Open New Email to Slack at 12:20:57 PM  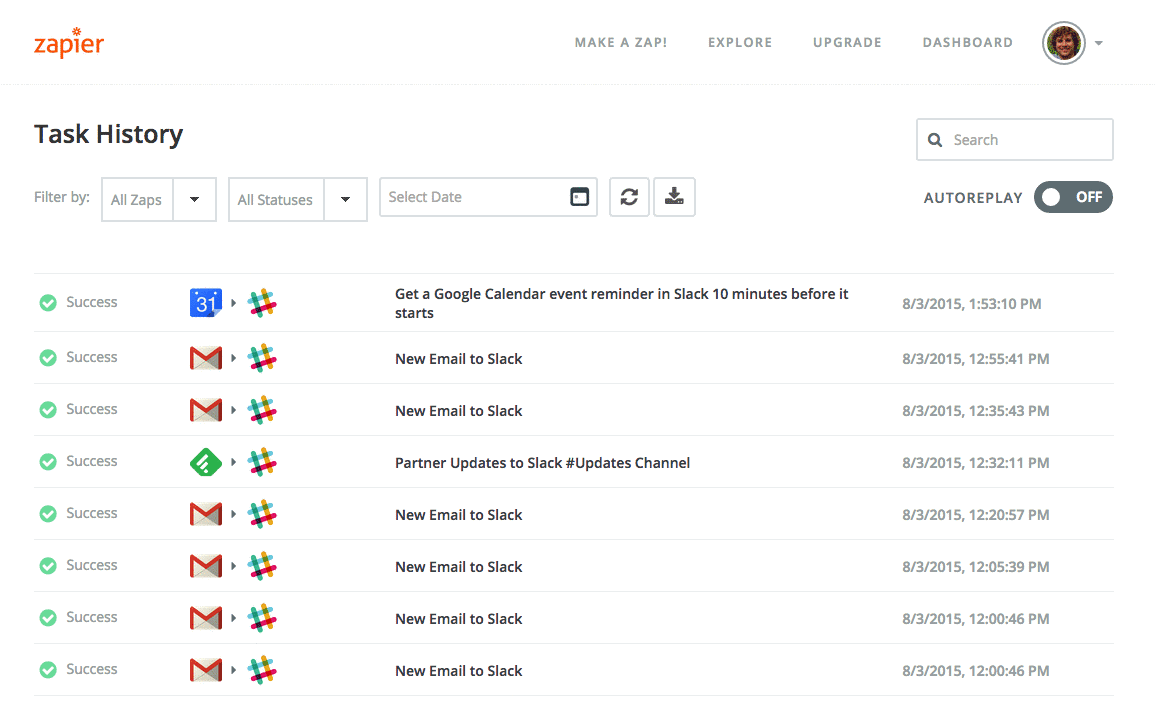pos(458,515)
